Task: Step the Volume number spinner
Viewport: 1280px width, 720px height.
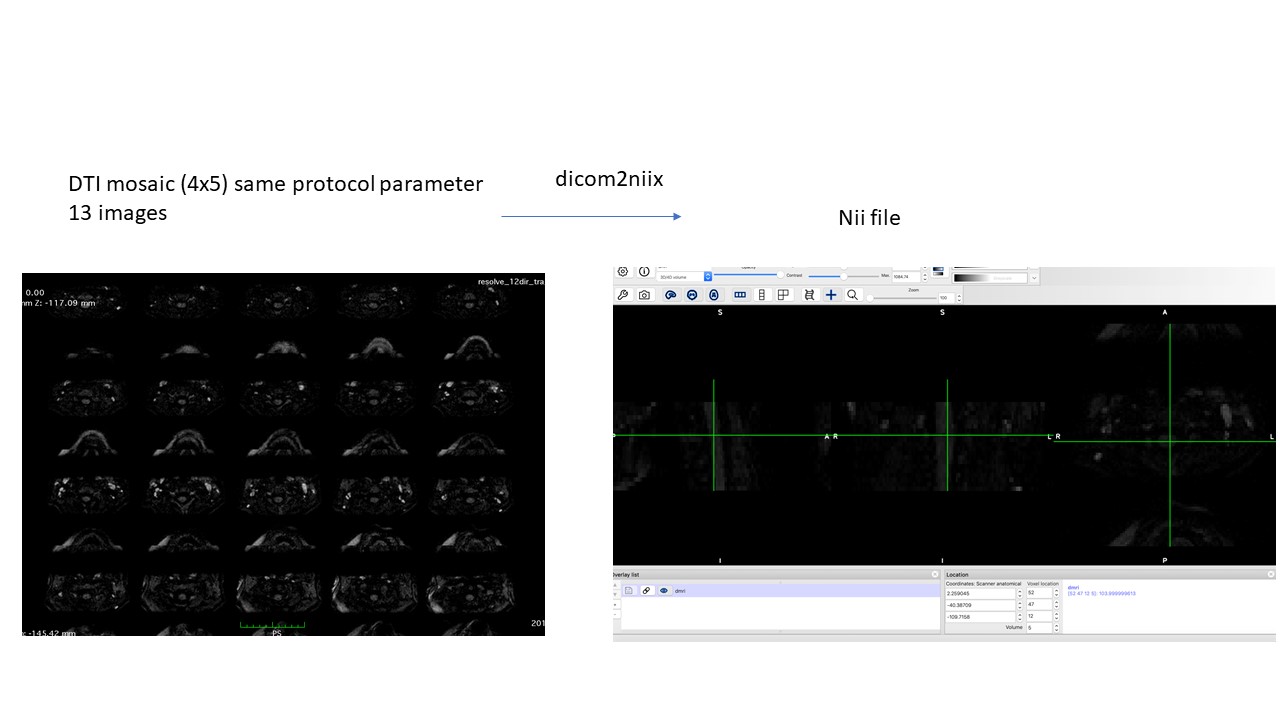Action: pos(1056,628)
